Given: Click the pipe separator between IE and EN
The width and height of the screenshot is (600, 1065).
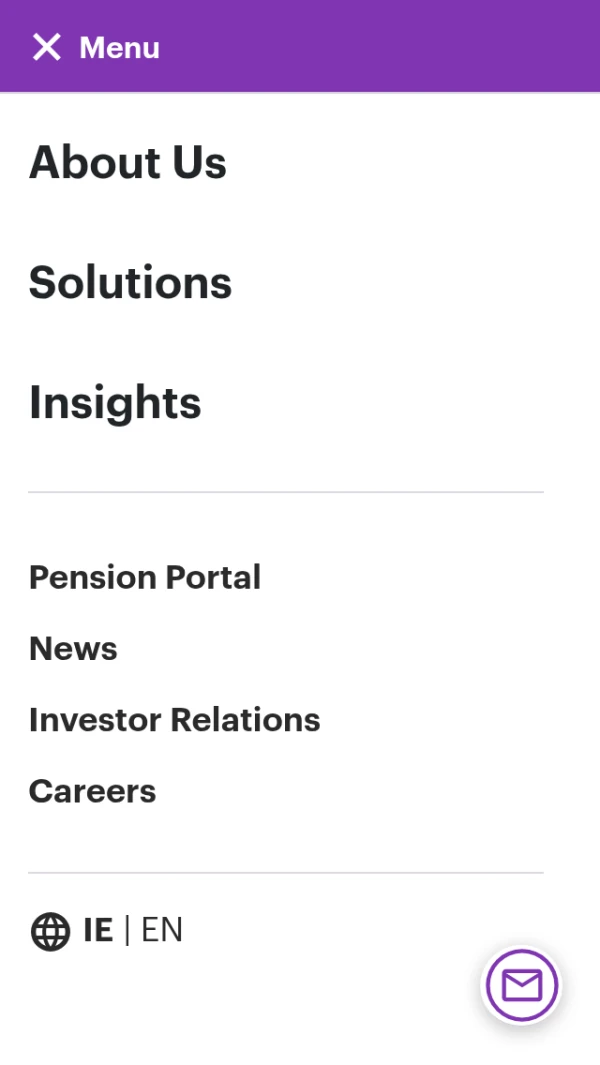Looking at the screenshot, I should [127, 930].
